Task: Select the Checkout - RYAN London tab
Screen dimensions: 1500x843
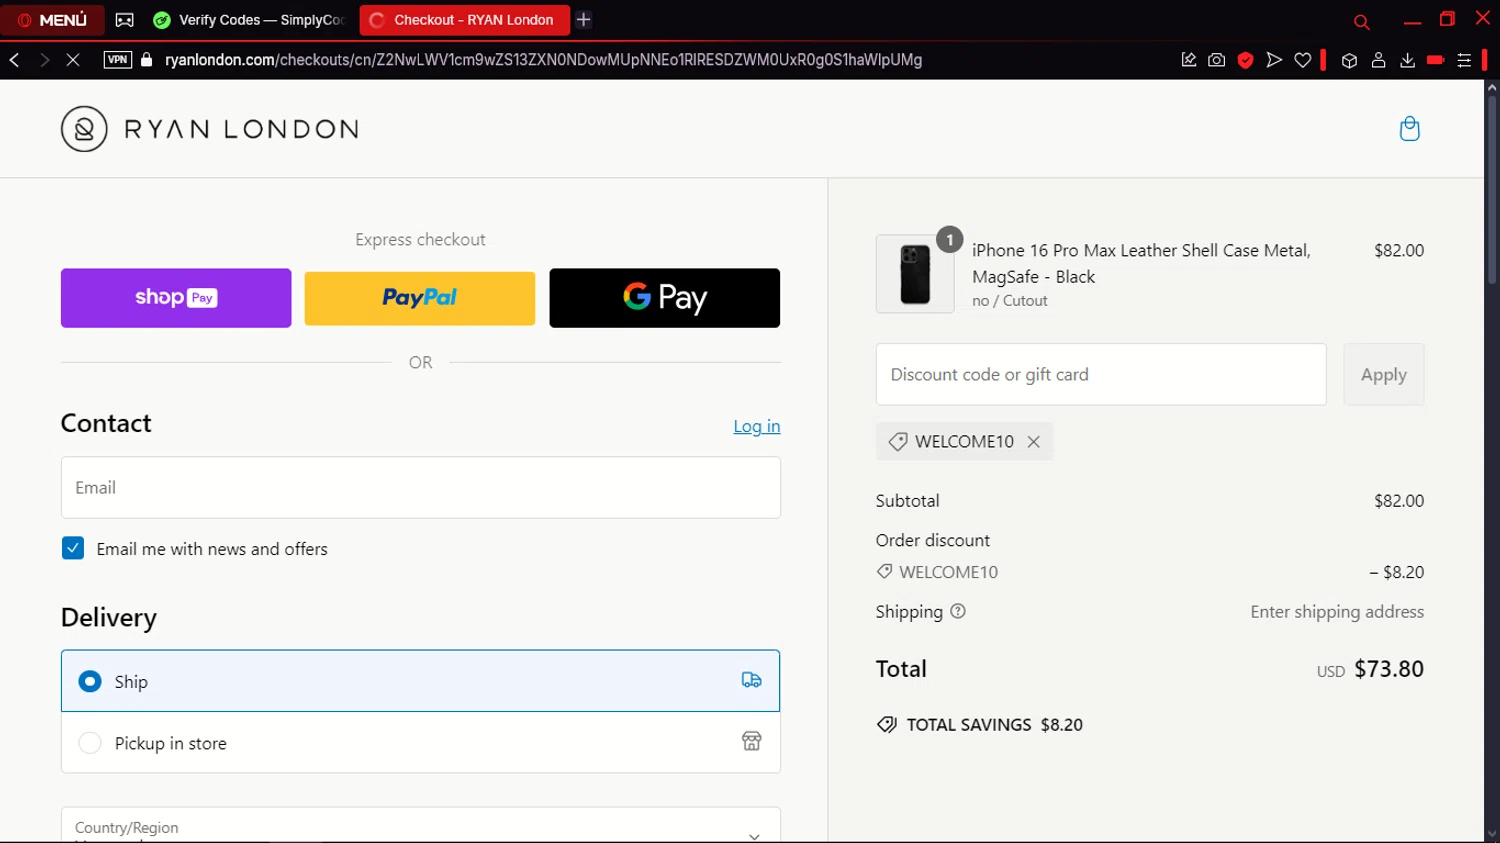Action: click(464, 20)
